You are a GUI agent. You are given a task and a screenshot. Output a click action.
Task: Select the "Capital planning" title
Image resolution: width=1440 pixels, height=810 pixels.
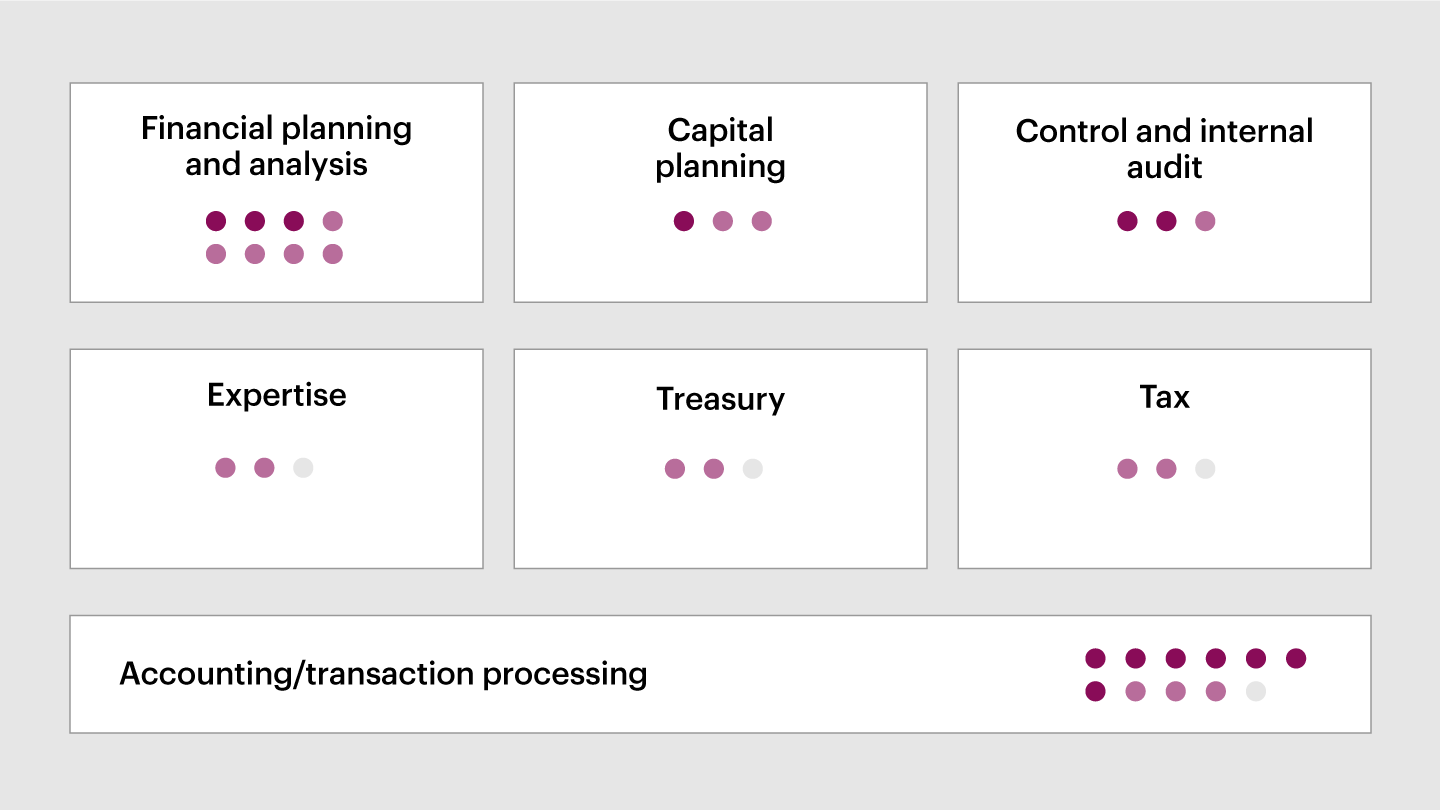point(720,148)
